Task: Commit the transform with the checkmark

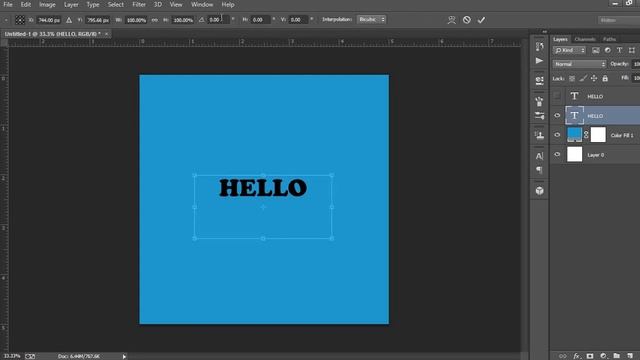Action: tap(482, 20)
